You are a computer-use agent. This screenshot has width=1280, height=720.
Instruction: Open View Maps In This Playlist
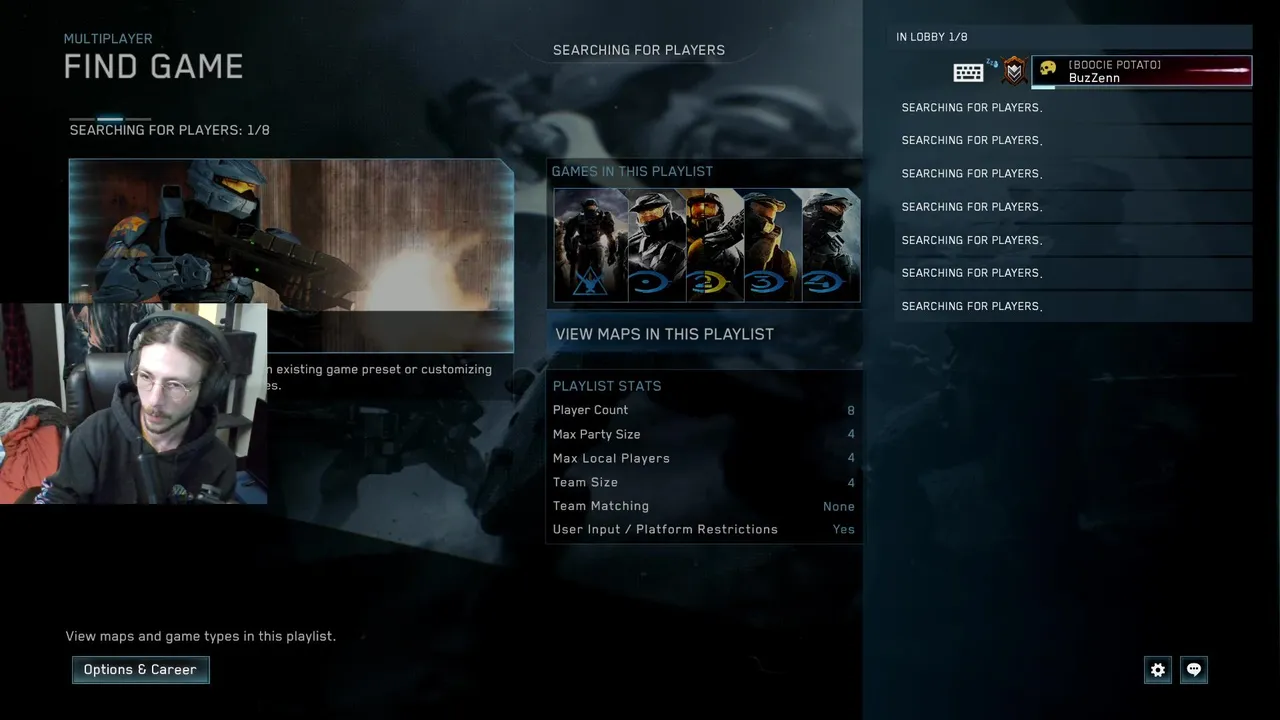704,334
